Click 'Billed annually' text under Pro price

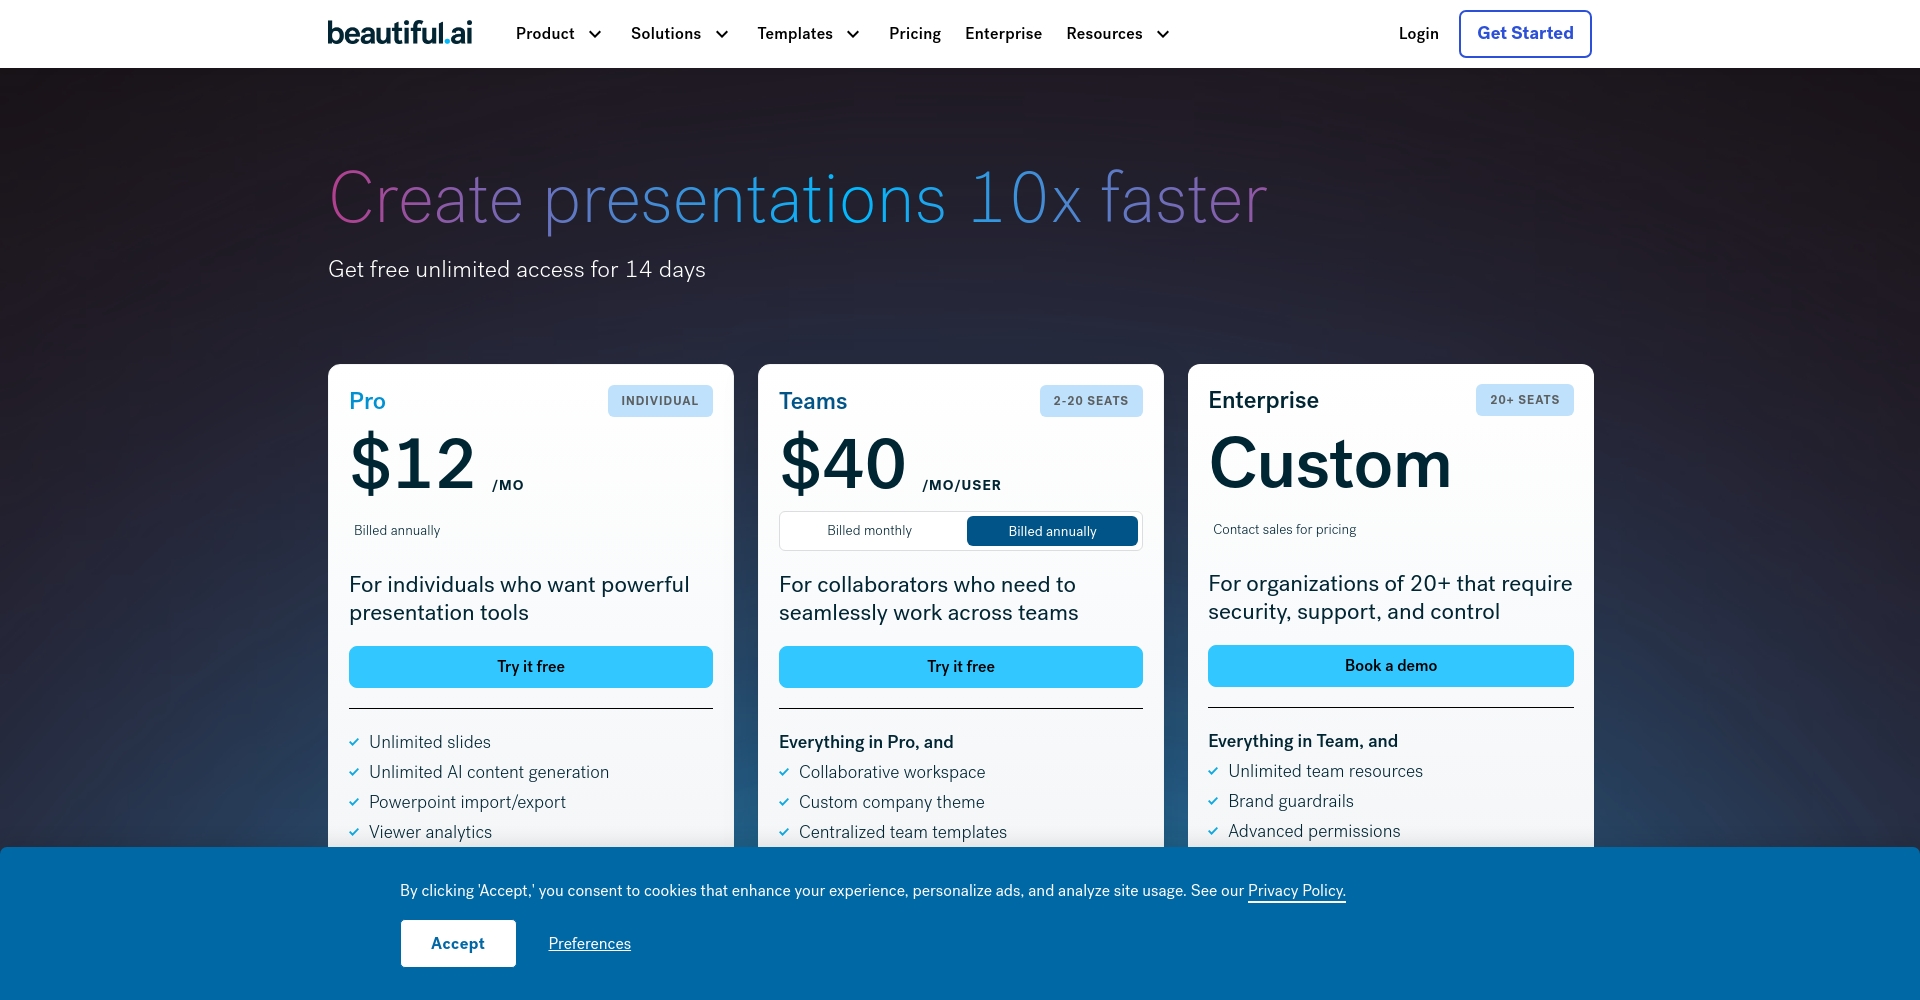pos(397,530)
